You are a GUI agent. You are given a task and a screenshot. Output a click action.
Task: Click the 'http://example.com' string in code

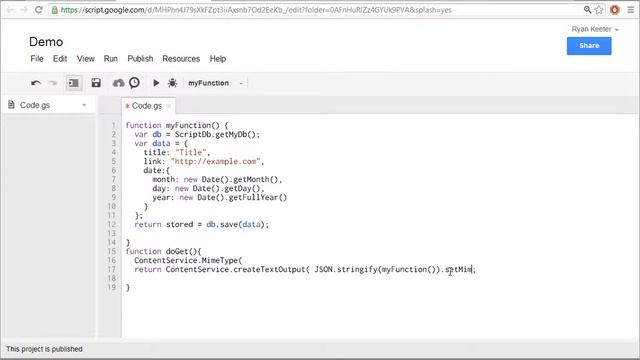point(216,161)
